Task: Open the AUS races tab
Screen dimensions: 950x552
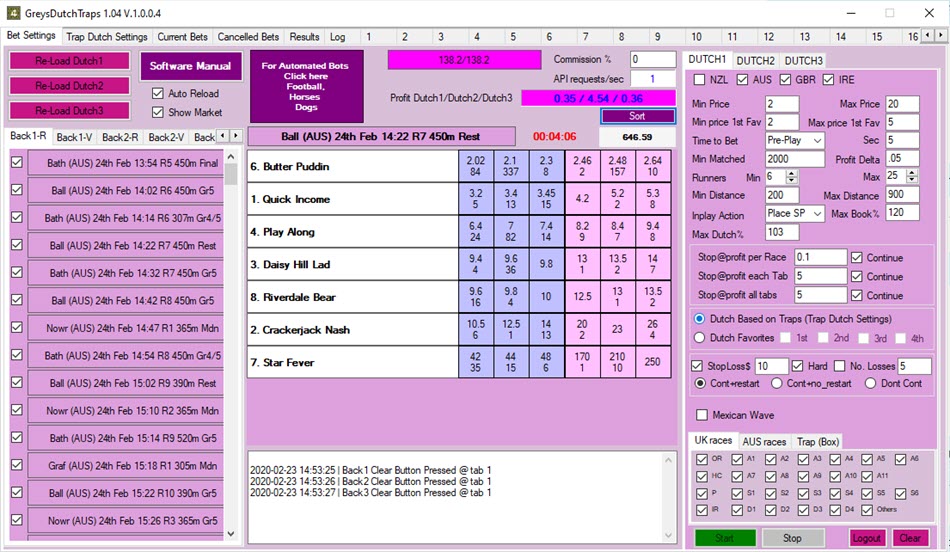Action: 763,441
